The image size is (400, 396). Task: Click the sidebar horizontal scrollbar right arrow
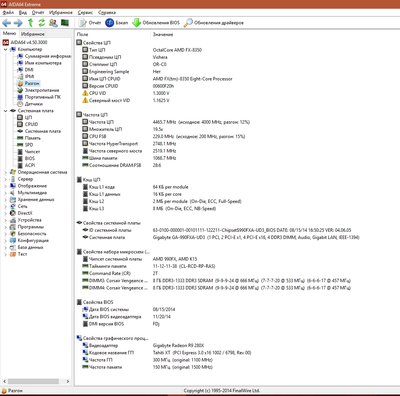(68, 381)
